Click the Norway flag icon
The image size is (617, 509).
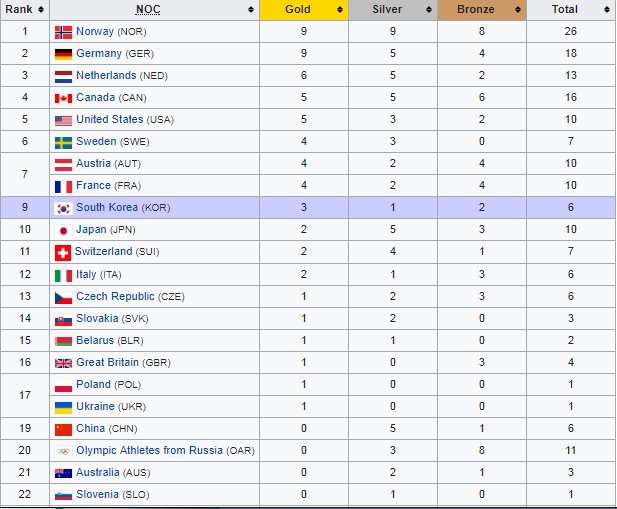click(63, 32)
